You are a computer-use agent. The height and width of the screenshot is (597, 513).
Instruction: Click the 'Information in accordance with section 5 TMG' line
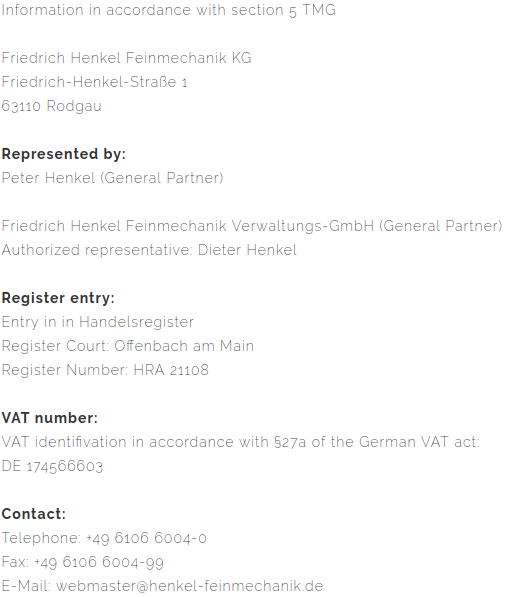[x=169, y=10]
